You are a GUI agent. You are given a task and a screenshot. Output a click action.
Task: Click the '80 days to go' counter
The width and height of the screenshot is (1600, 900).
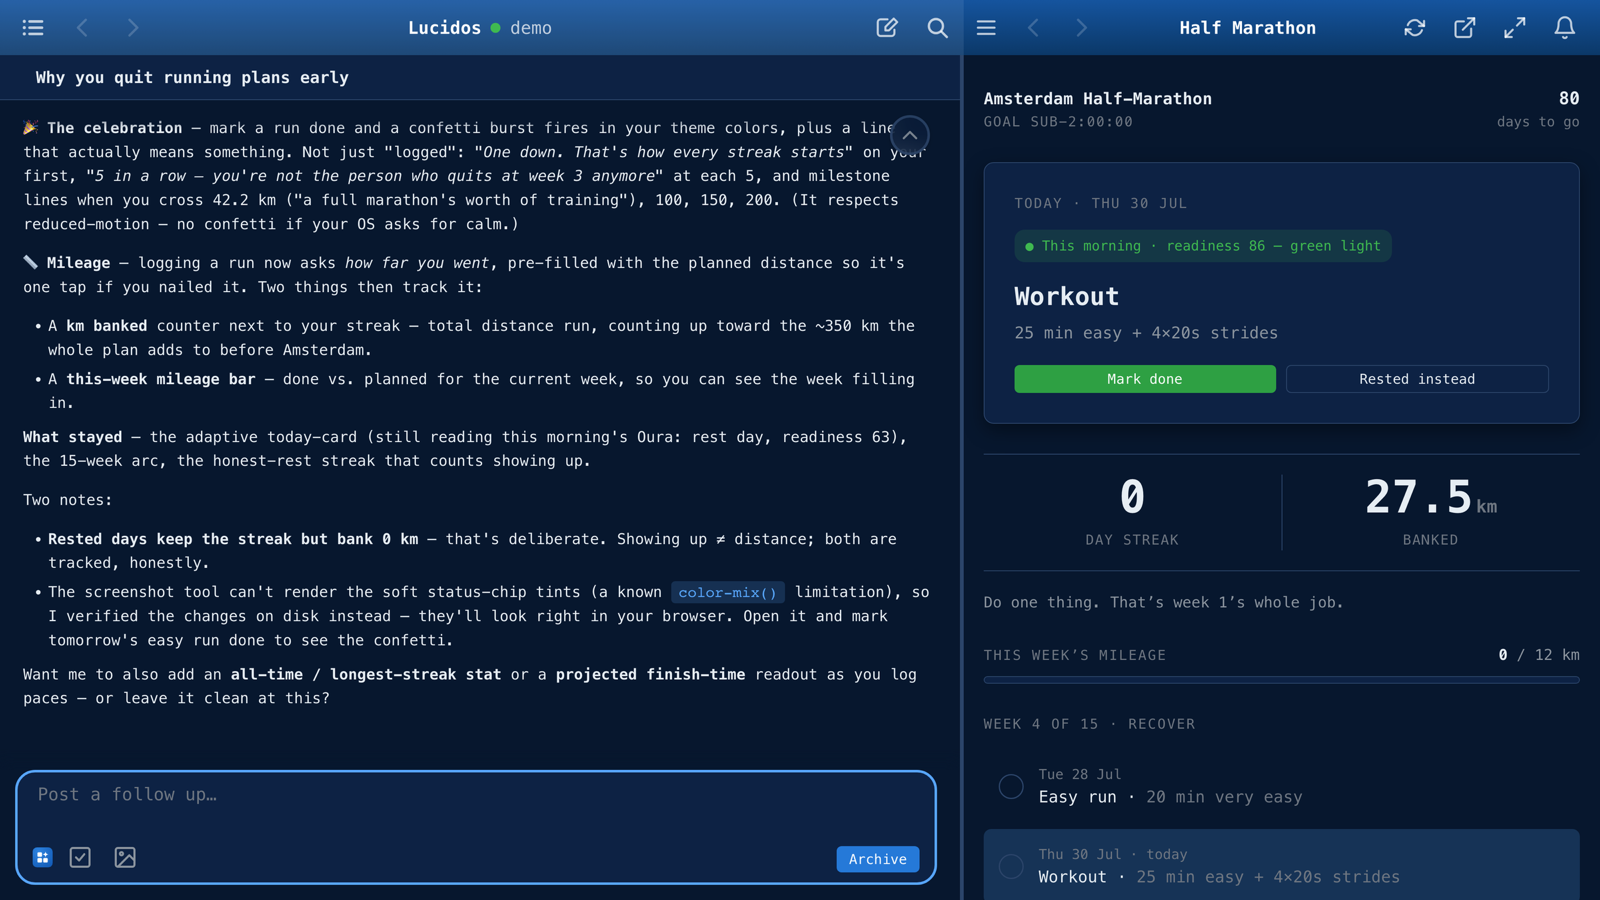pyautogui.click(x=1538, y=110)
